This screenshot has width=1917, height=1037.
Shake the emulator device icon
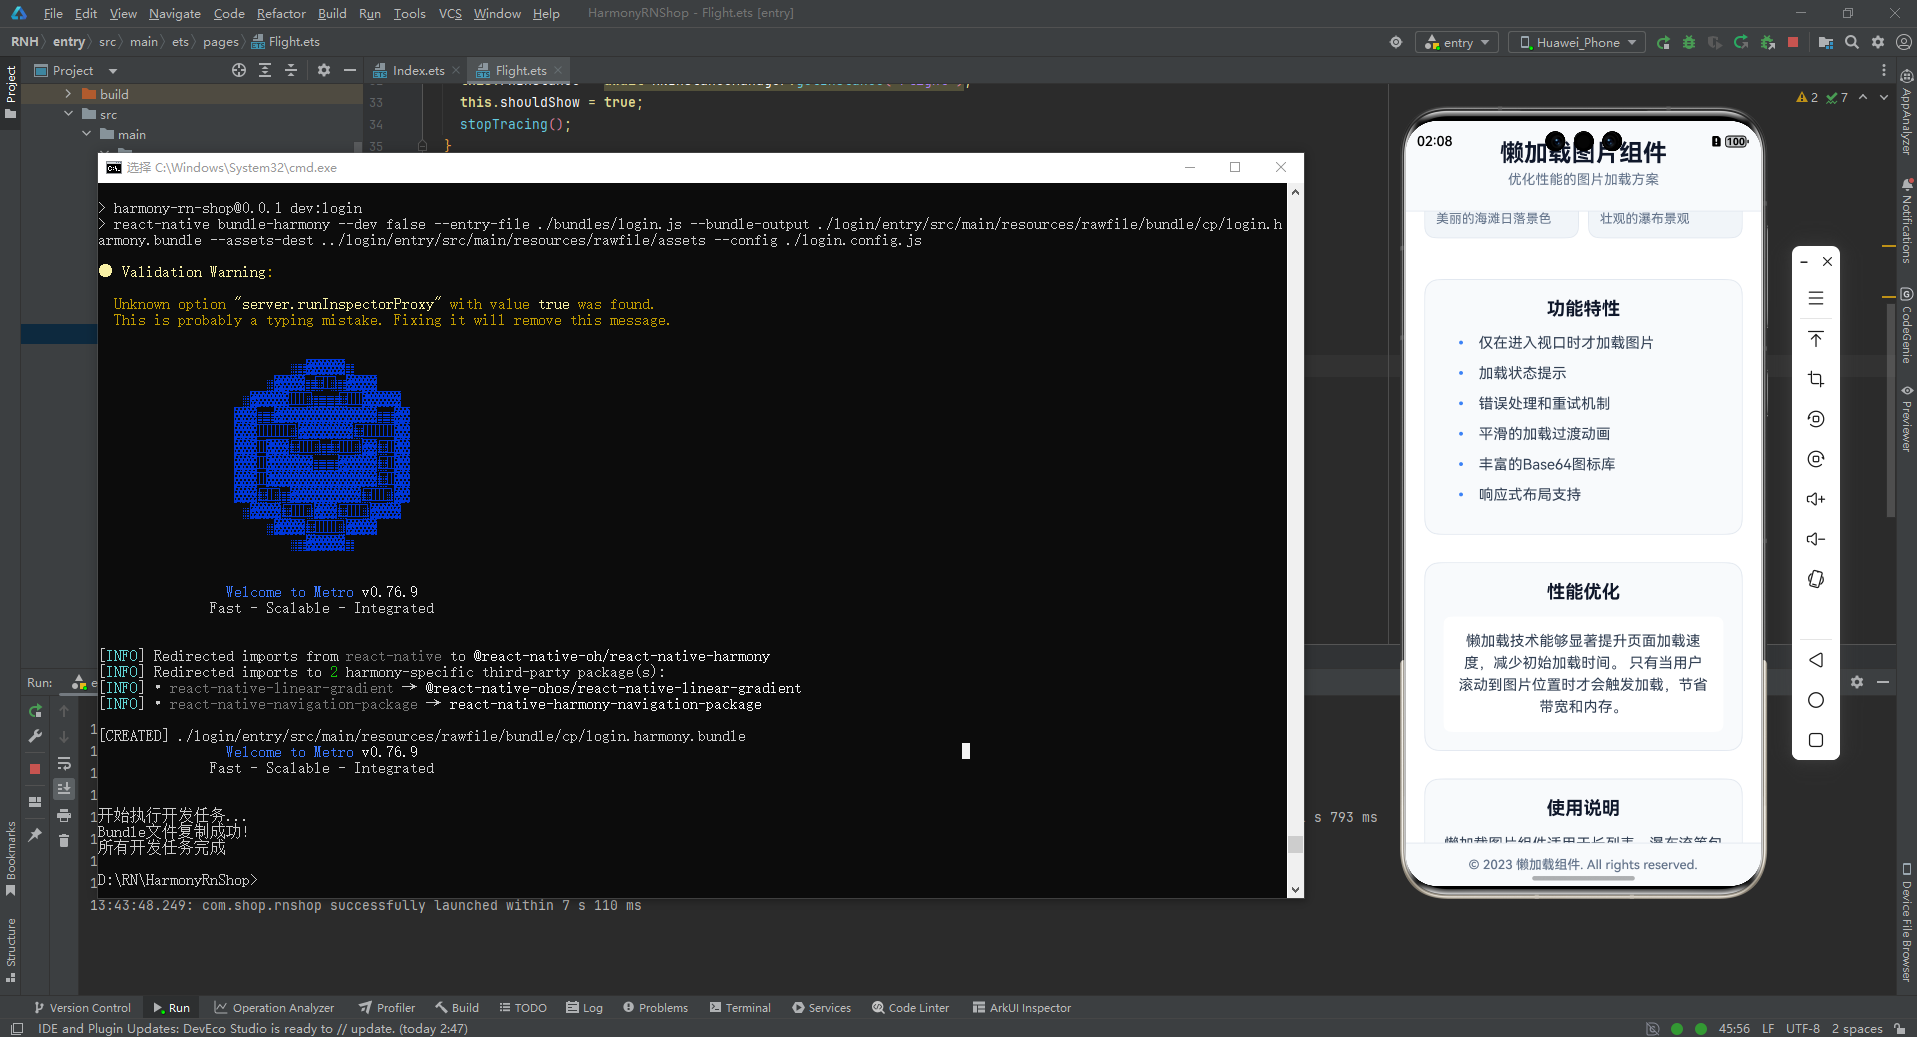pos(1816,579)
